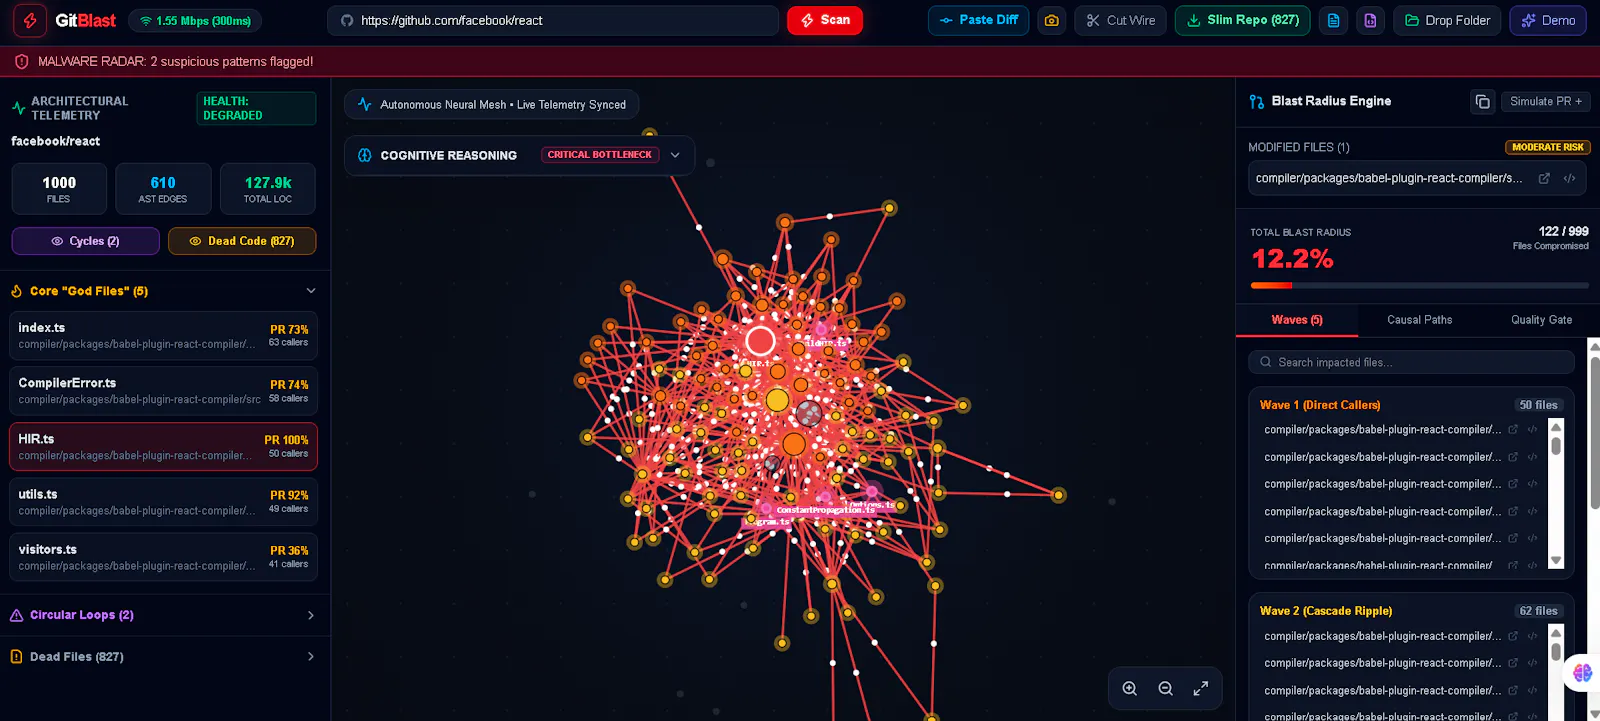Click the GitBlast lightning logo icon
This screenshot has height=721, width=1600.
30,20
